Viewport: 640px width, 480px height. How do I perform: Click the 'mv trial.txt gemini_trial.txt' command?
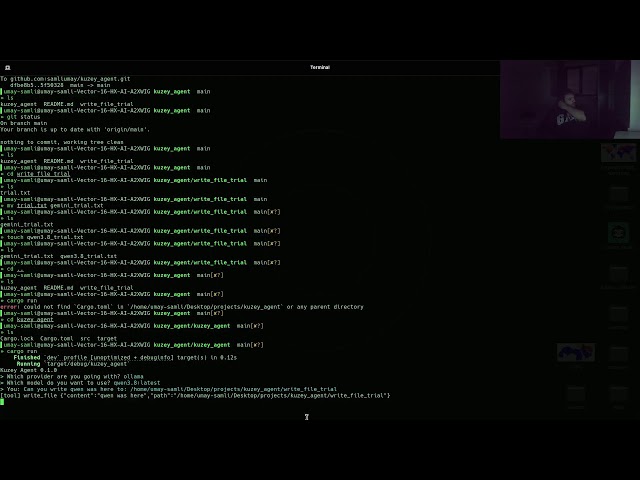[52, 205]
